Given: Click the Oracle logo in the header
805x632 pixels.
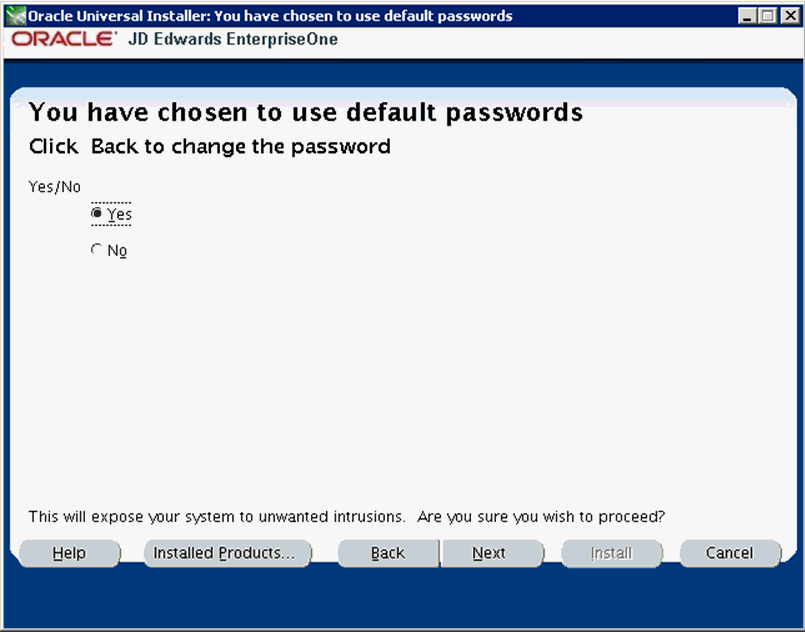Looking at the screenshot, I should point(64,40).
